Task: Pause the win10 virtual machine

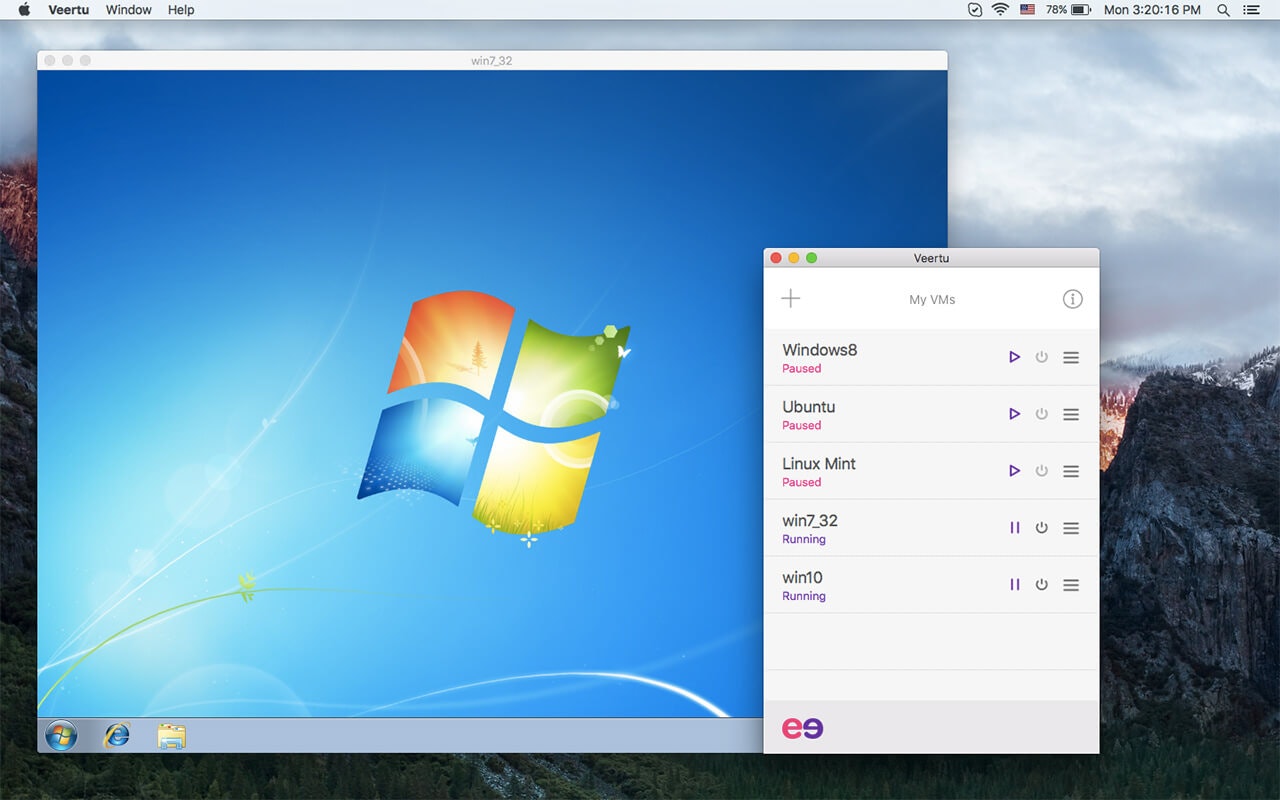Action: [x=1014, y=585]
